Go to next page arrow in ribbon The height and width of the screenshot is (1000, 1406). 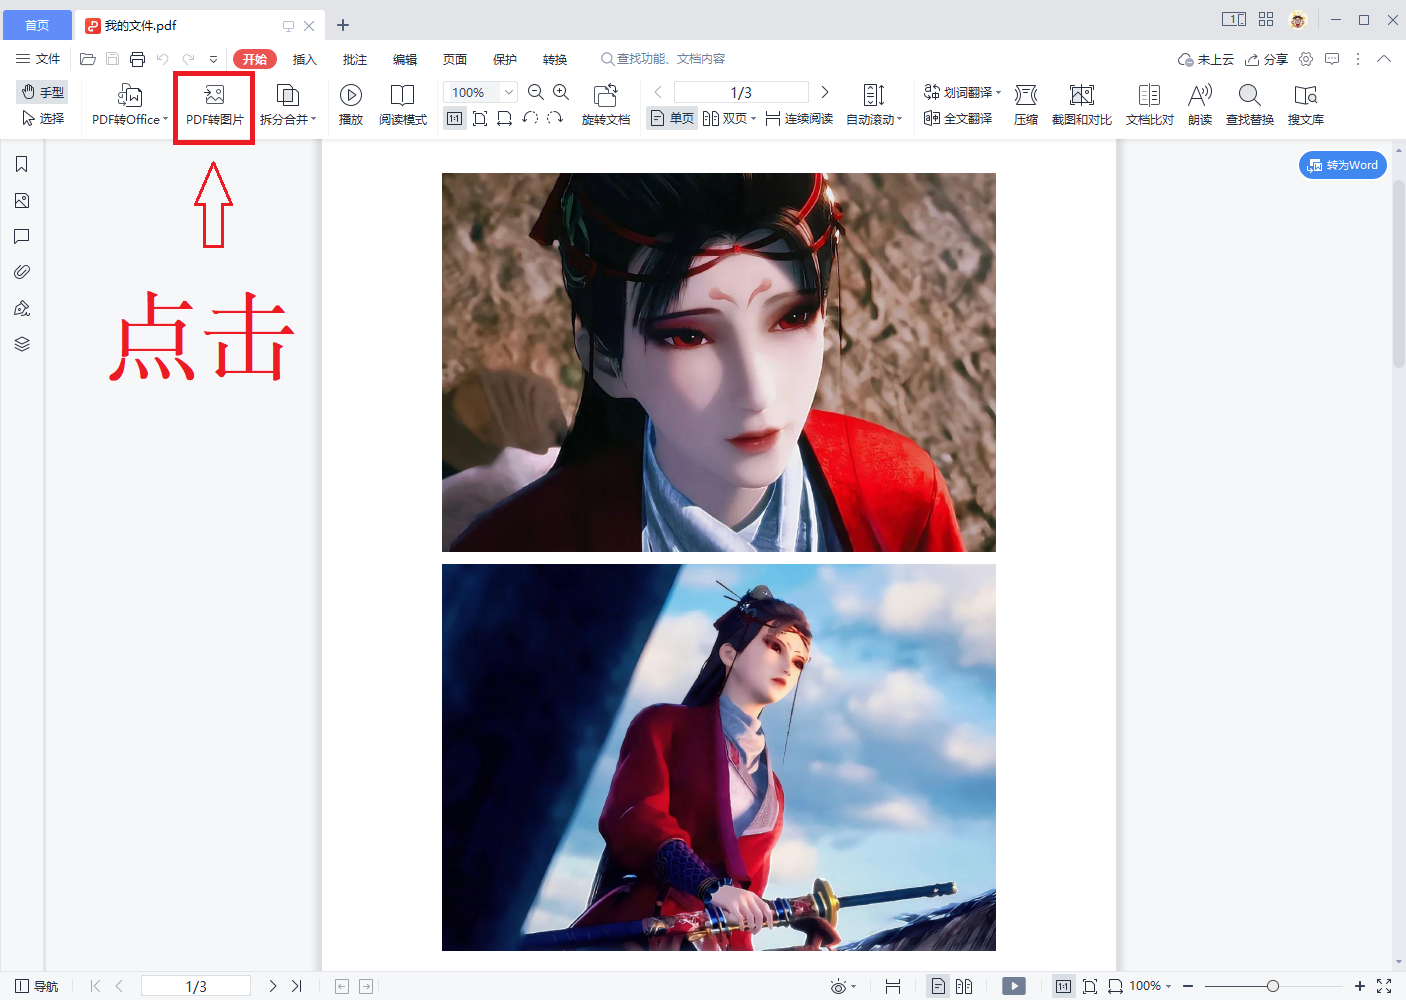(x=825, y=92)
